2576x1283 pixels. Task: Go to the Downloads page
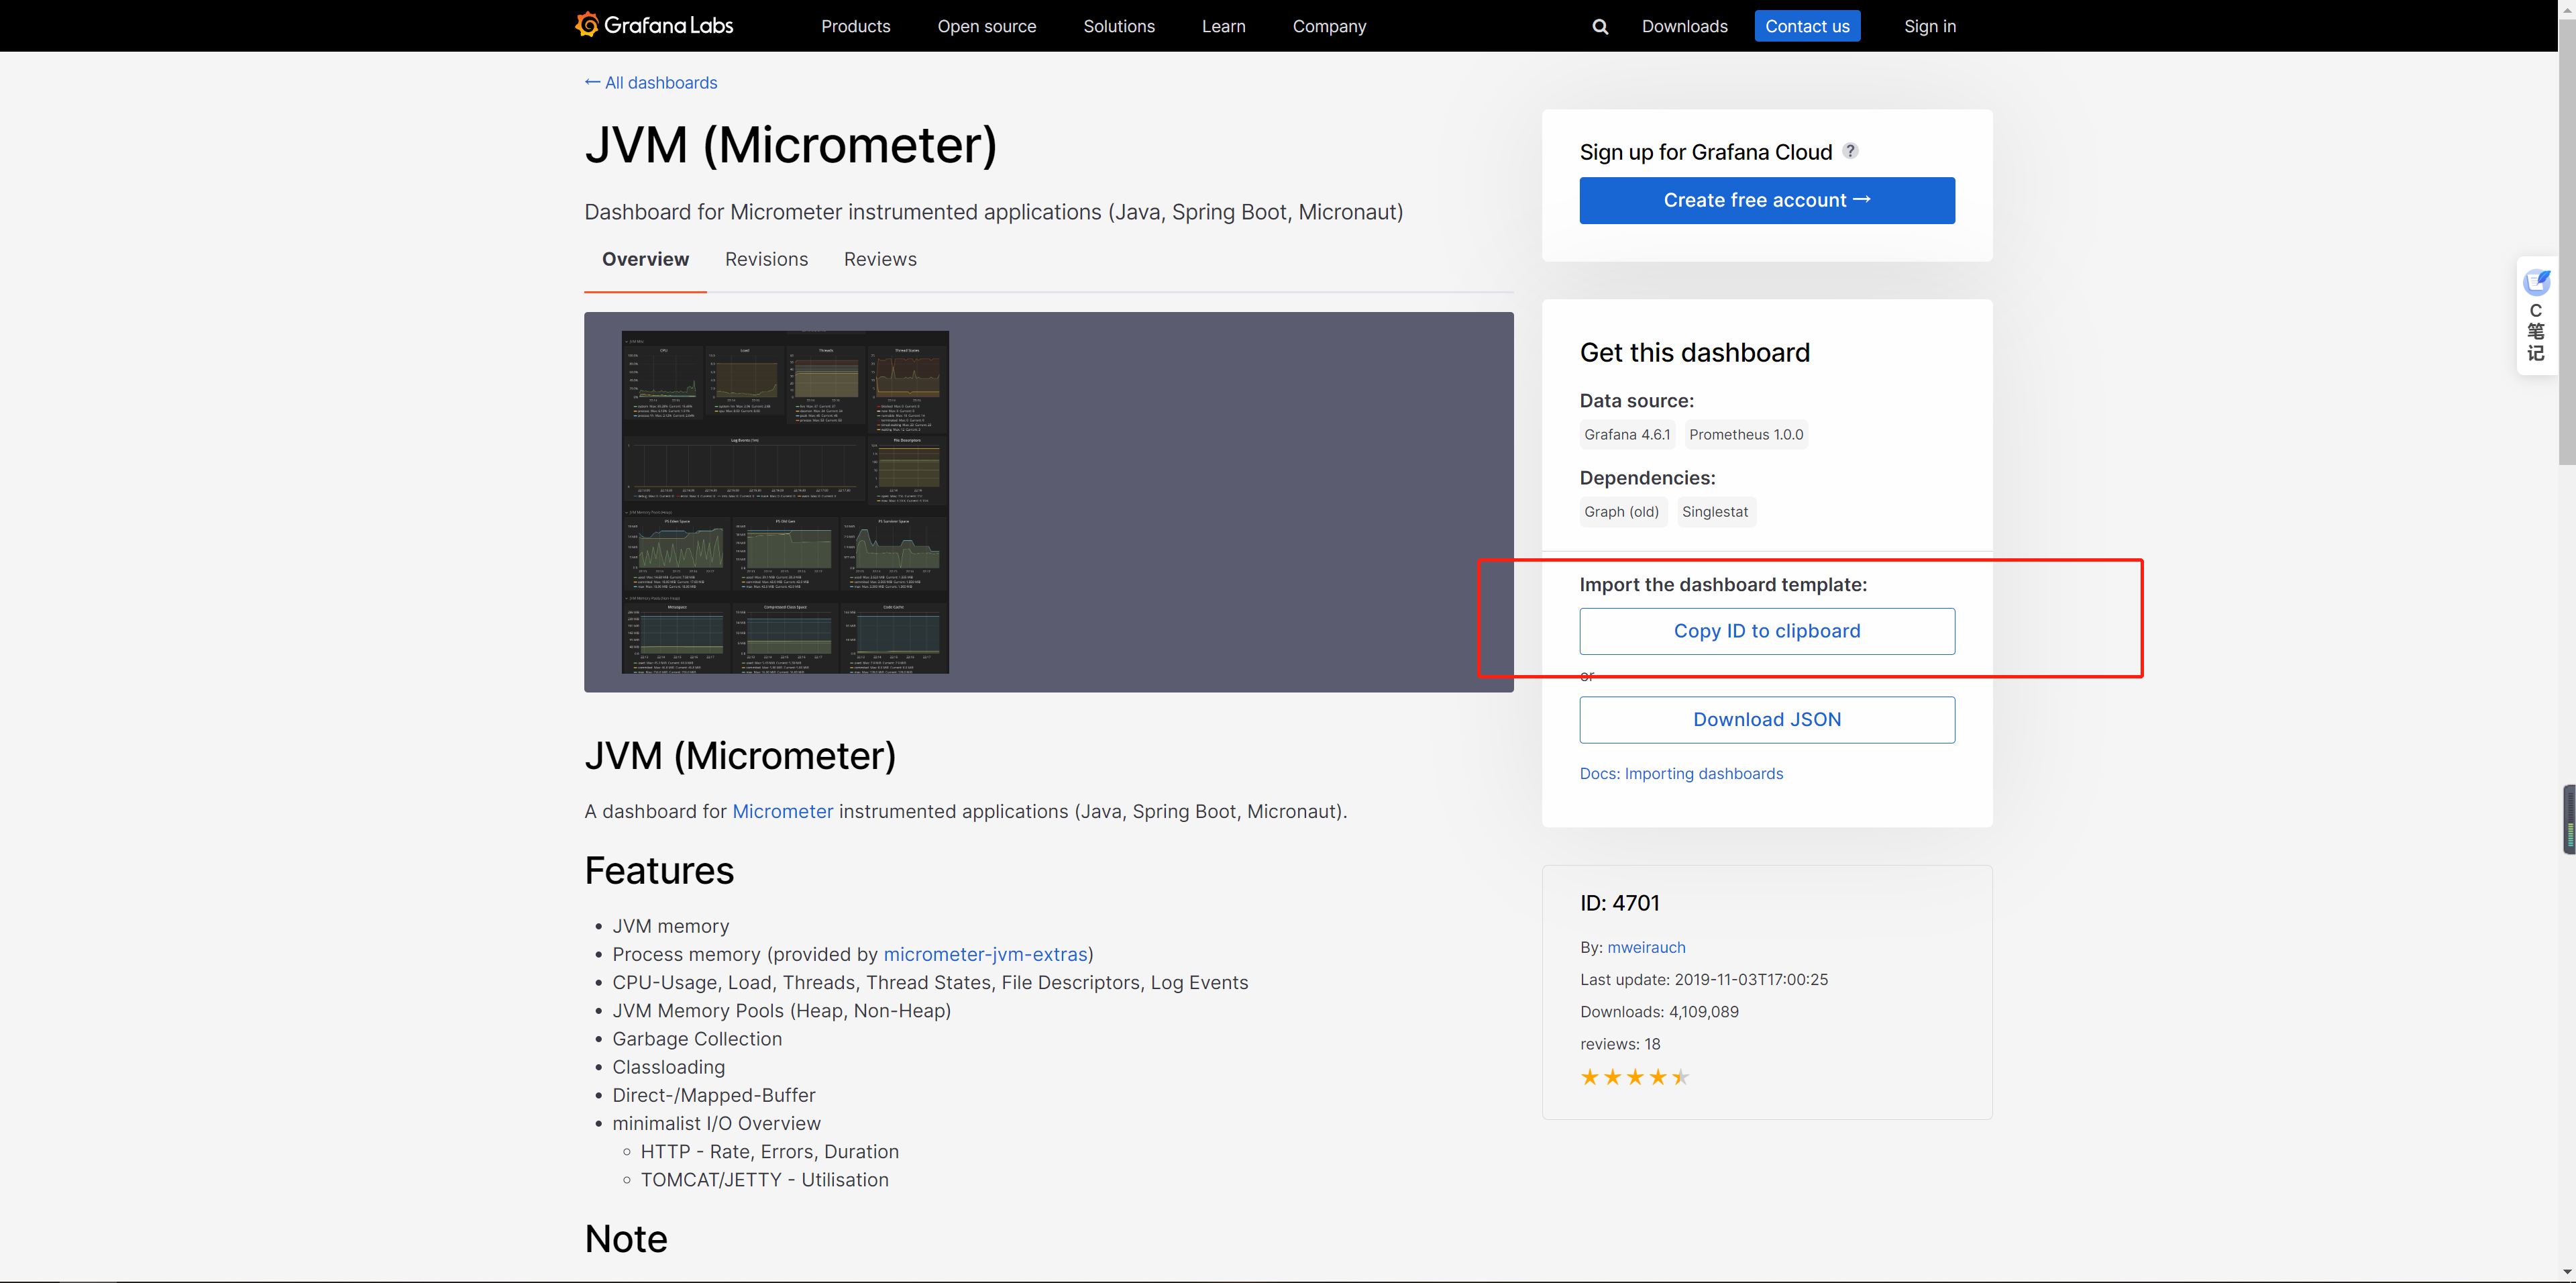[1684, 26]
